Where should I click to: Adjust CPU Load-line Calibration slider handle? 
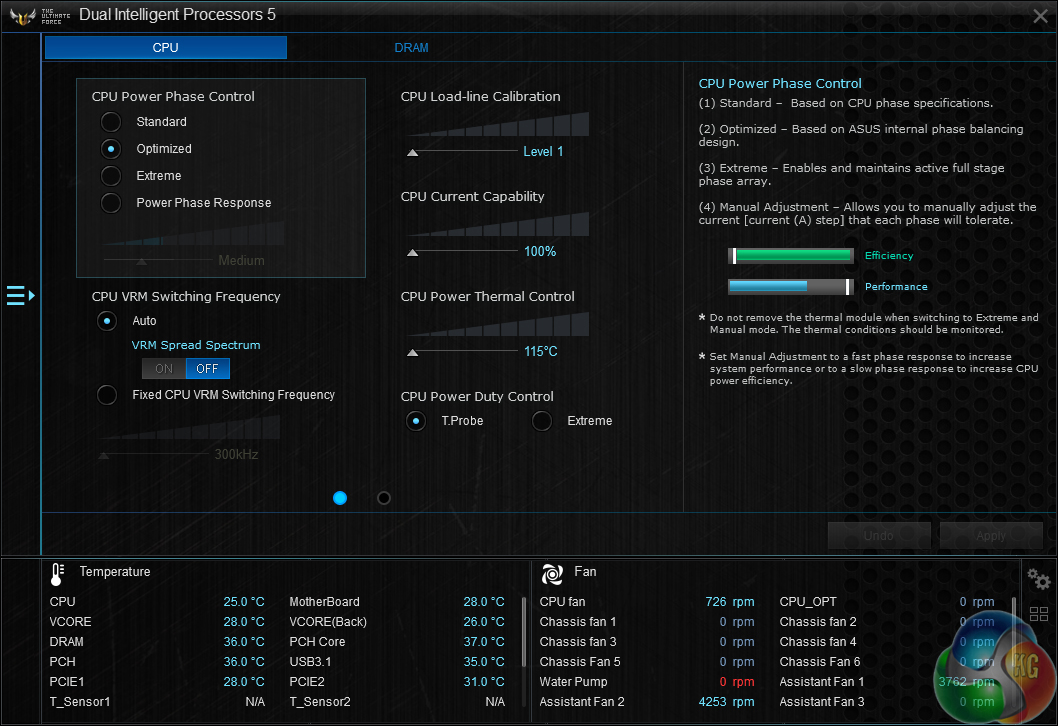coord(412,153)
